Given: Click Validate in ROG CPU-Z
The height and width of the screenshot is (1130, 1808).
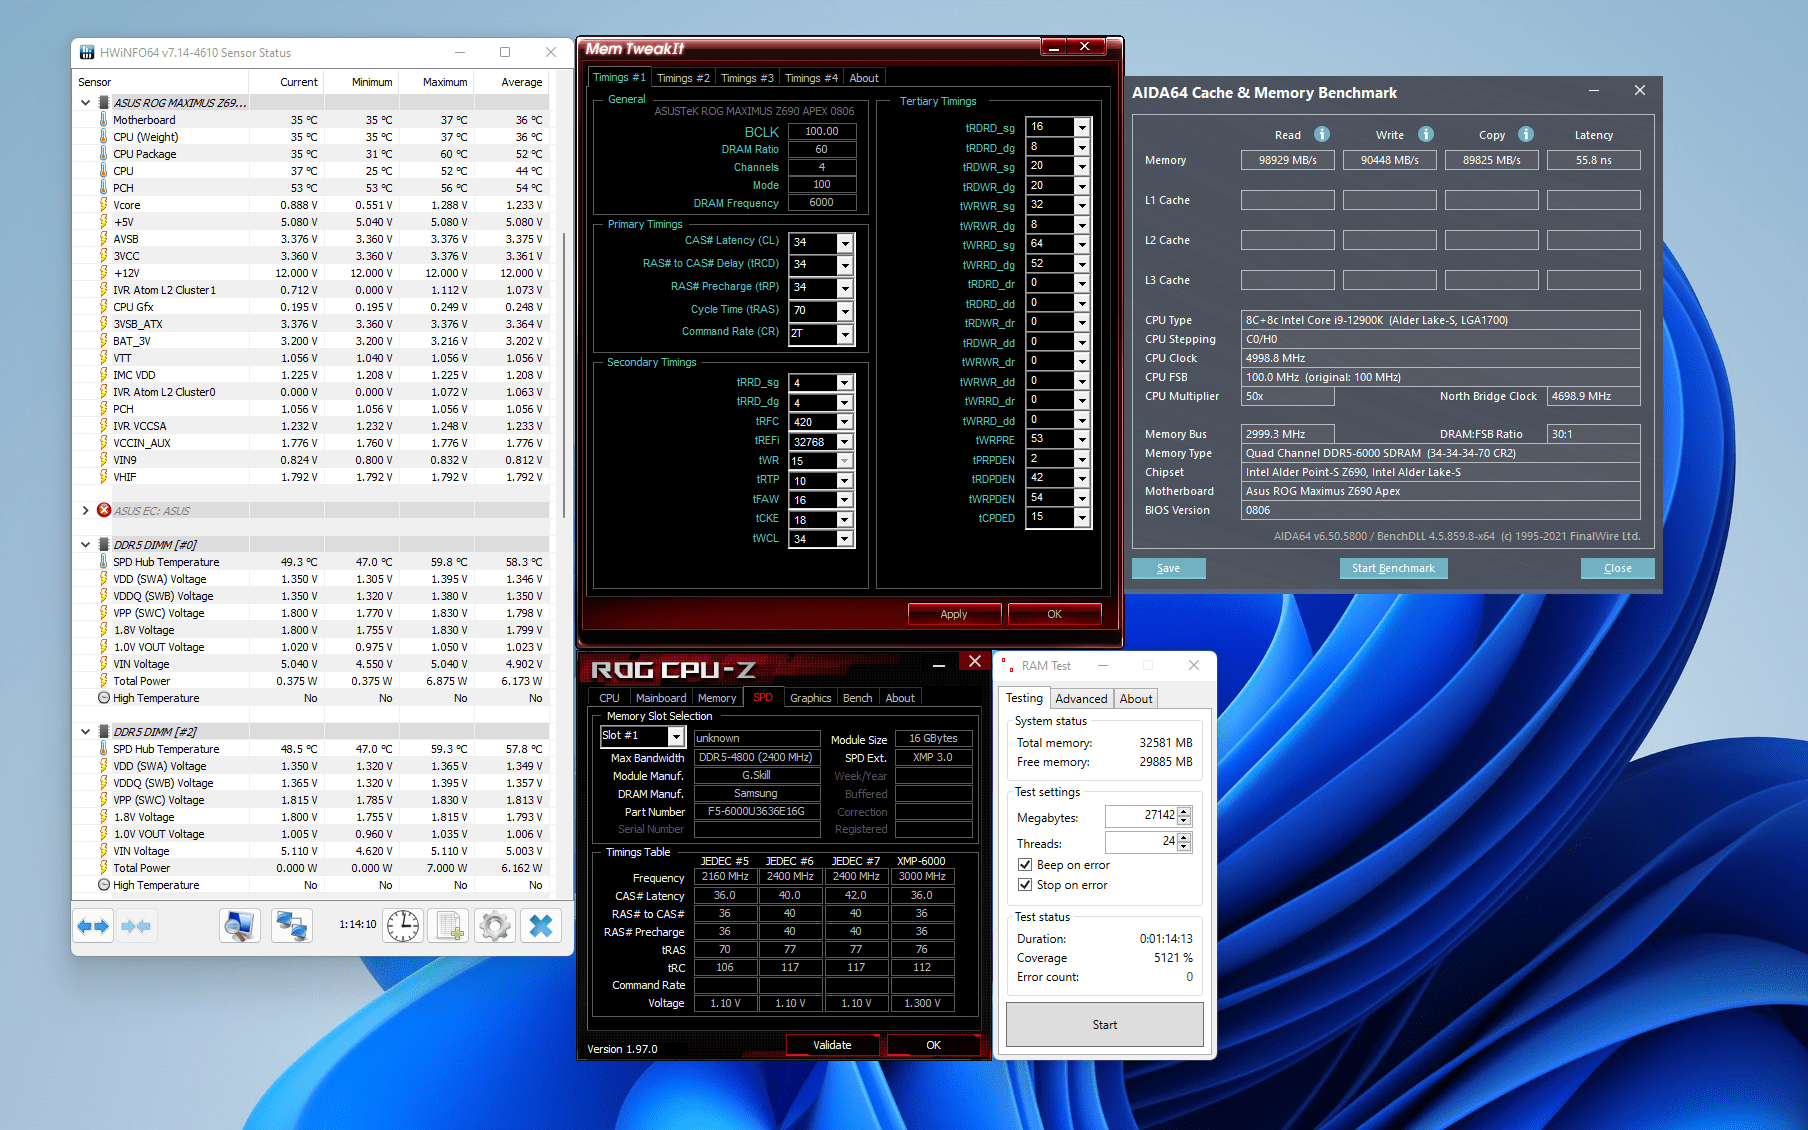Looking at the screenshot, I should tap(832, 1045).
